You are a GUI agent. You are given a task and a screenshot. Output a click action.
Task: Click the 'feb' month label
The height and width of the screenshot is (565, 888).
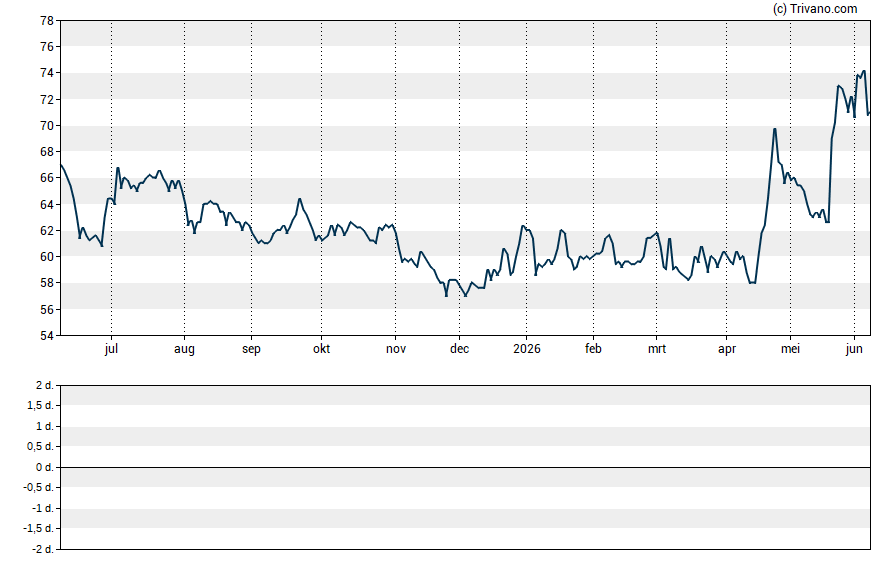point(594,349)
